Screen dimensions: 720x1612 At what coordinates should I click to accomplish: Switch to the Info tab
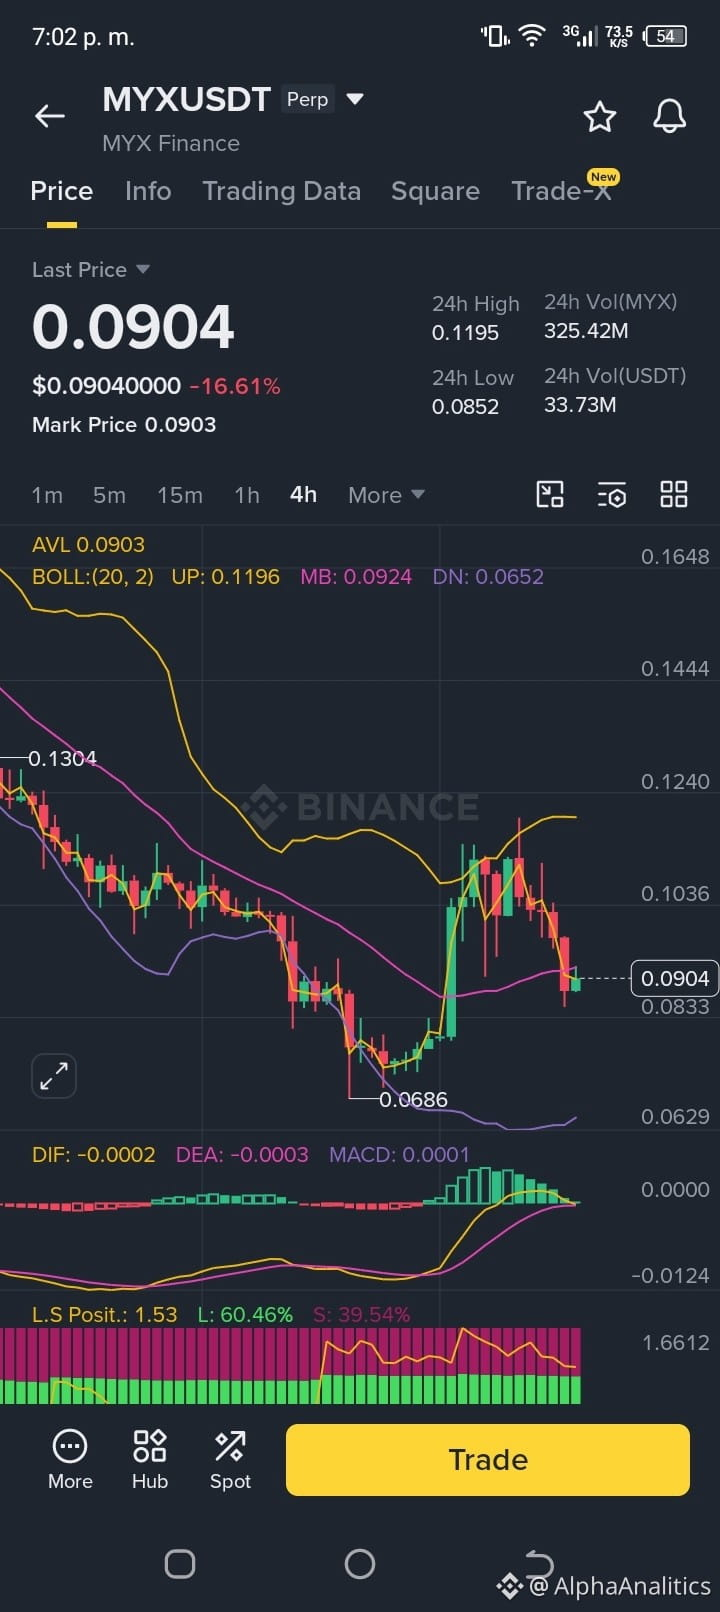pyautogui.click(x=148, y=191)
